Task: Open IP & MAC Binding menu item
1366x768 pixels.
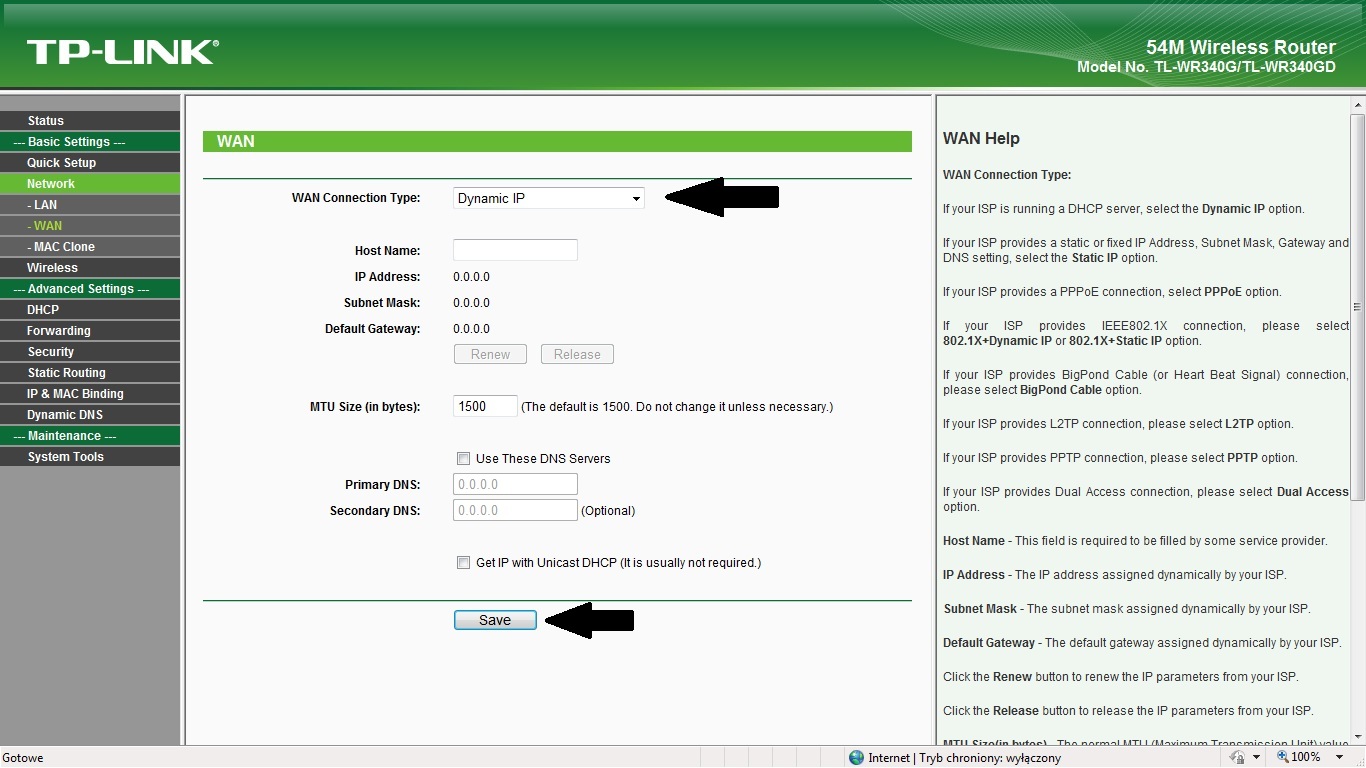Action: (90, 394)
